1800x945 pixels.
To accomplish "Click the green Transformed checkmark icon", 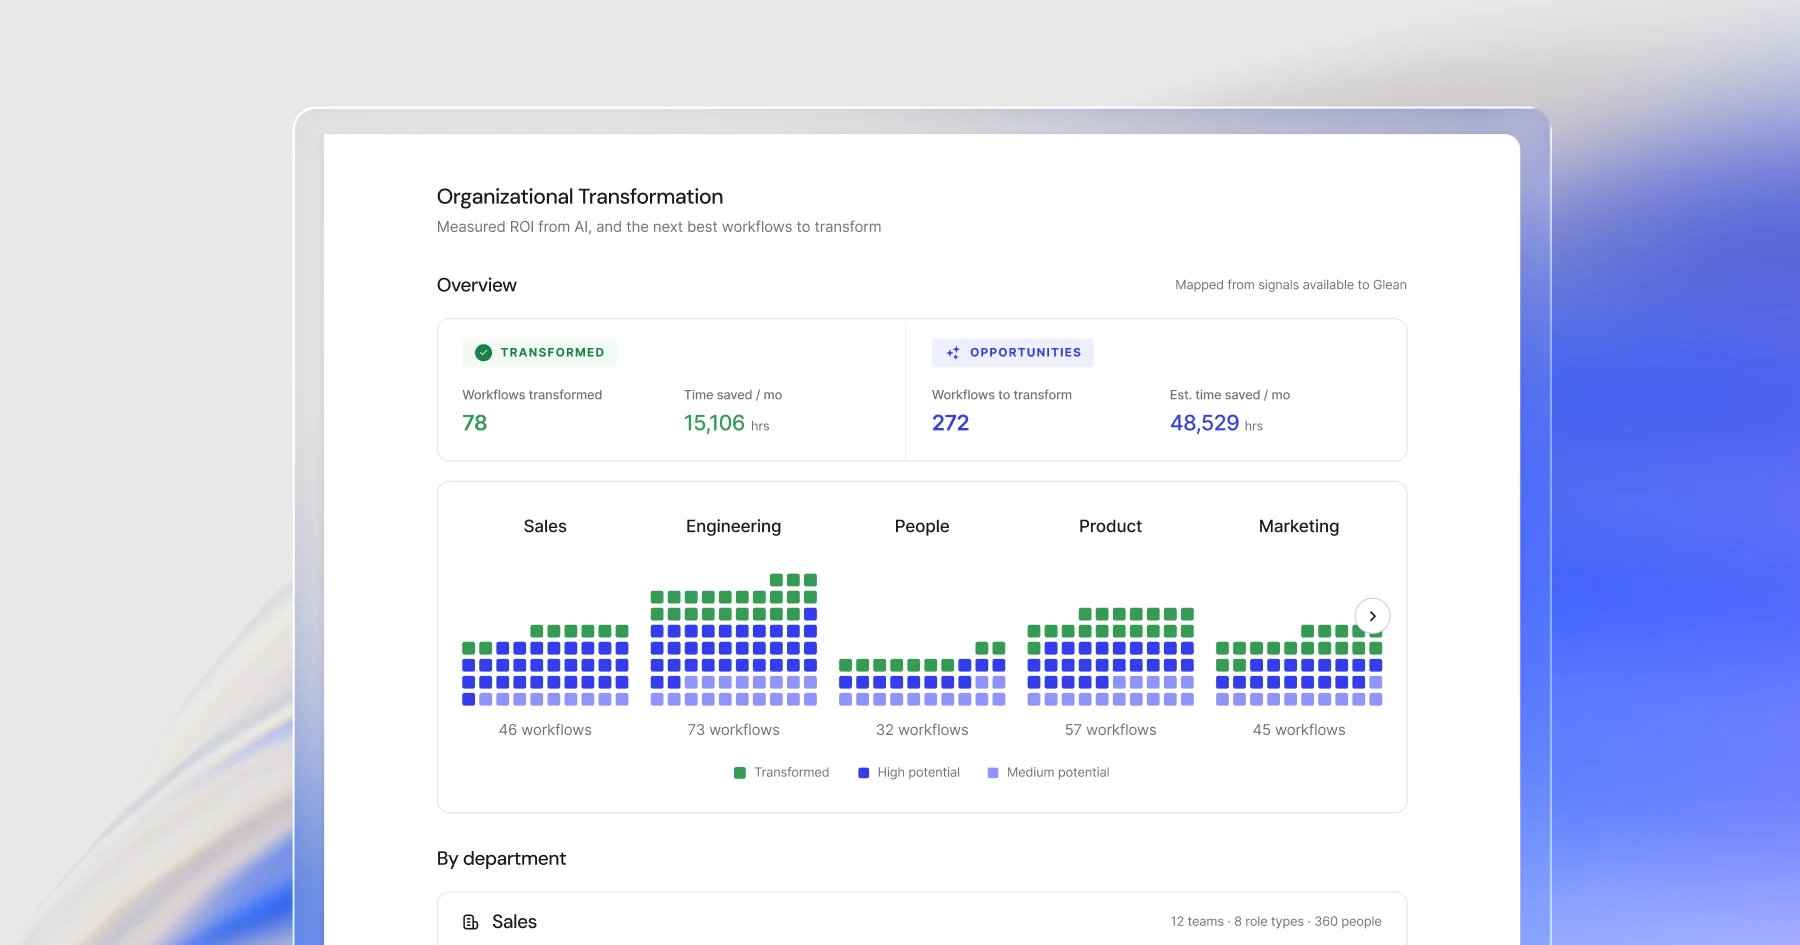I will [483, 352].
